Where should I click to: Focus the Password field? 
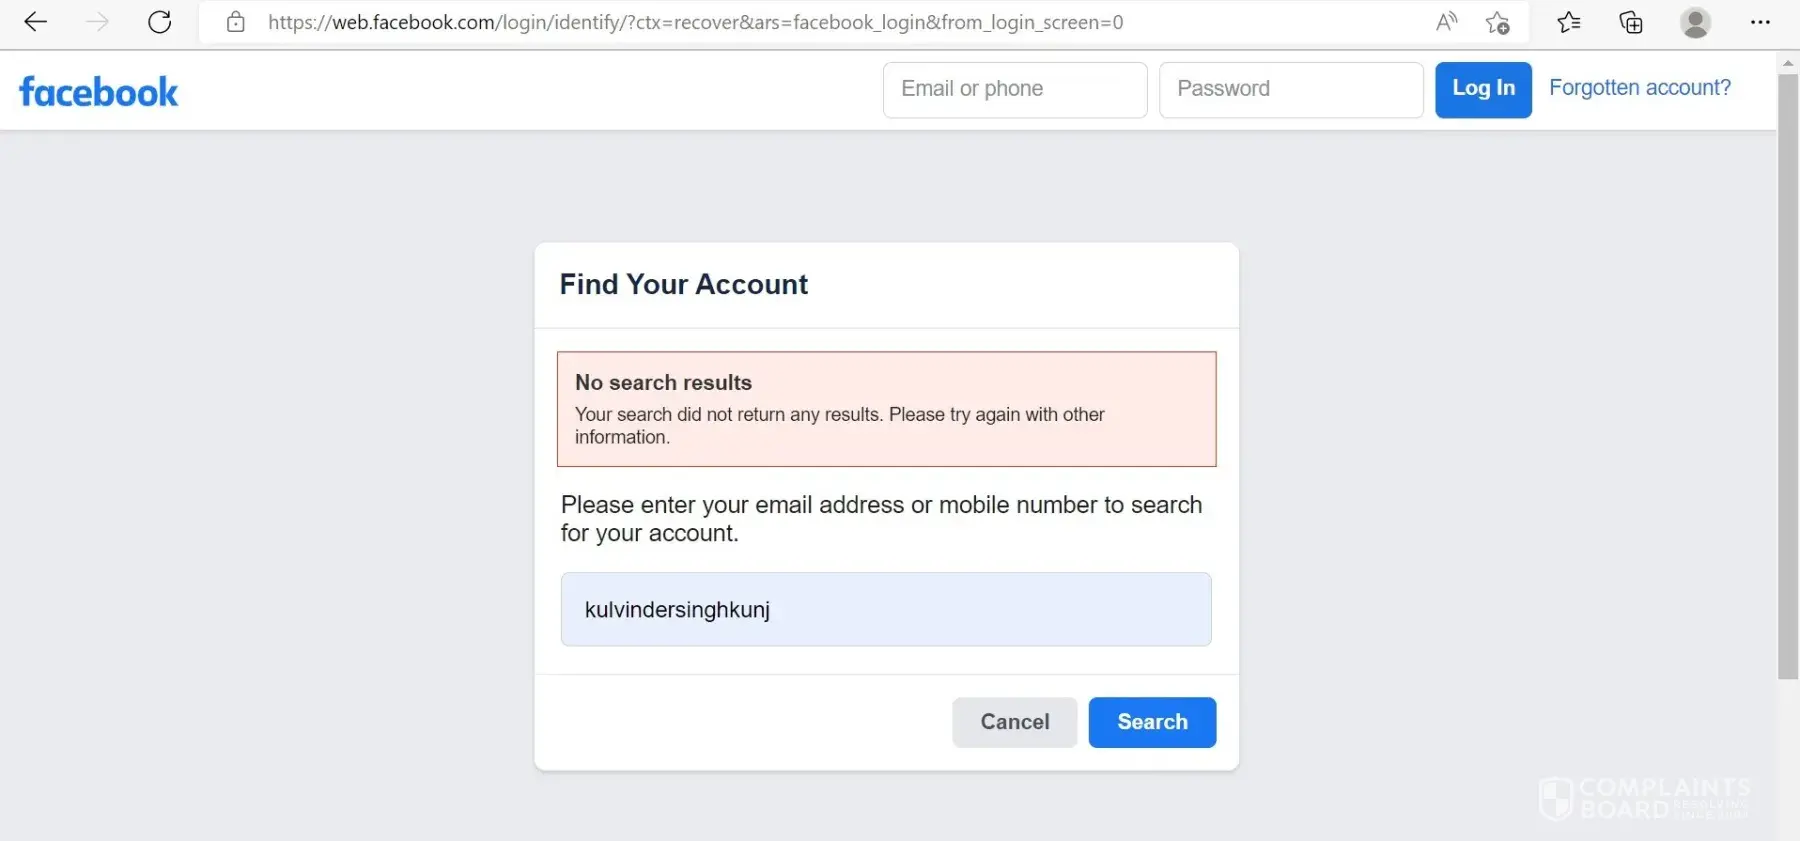pos(1290,90)
